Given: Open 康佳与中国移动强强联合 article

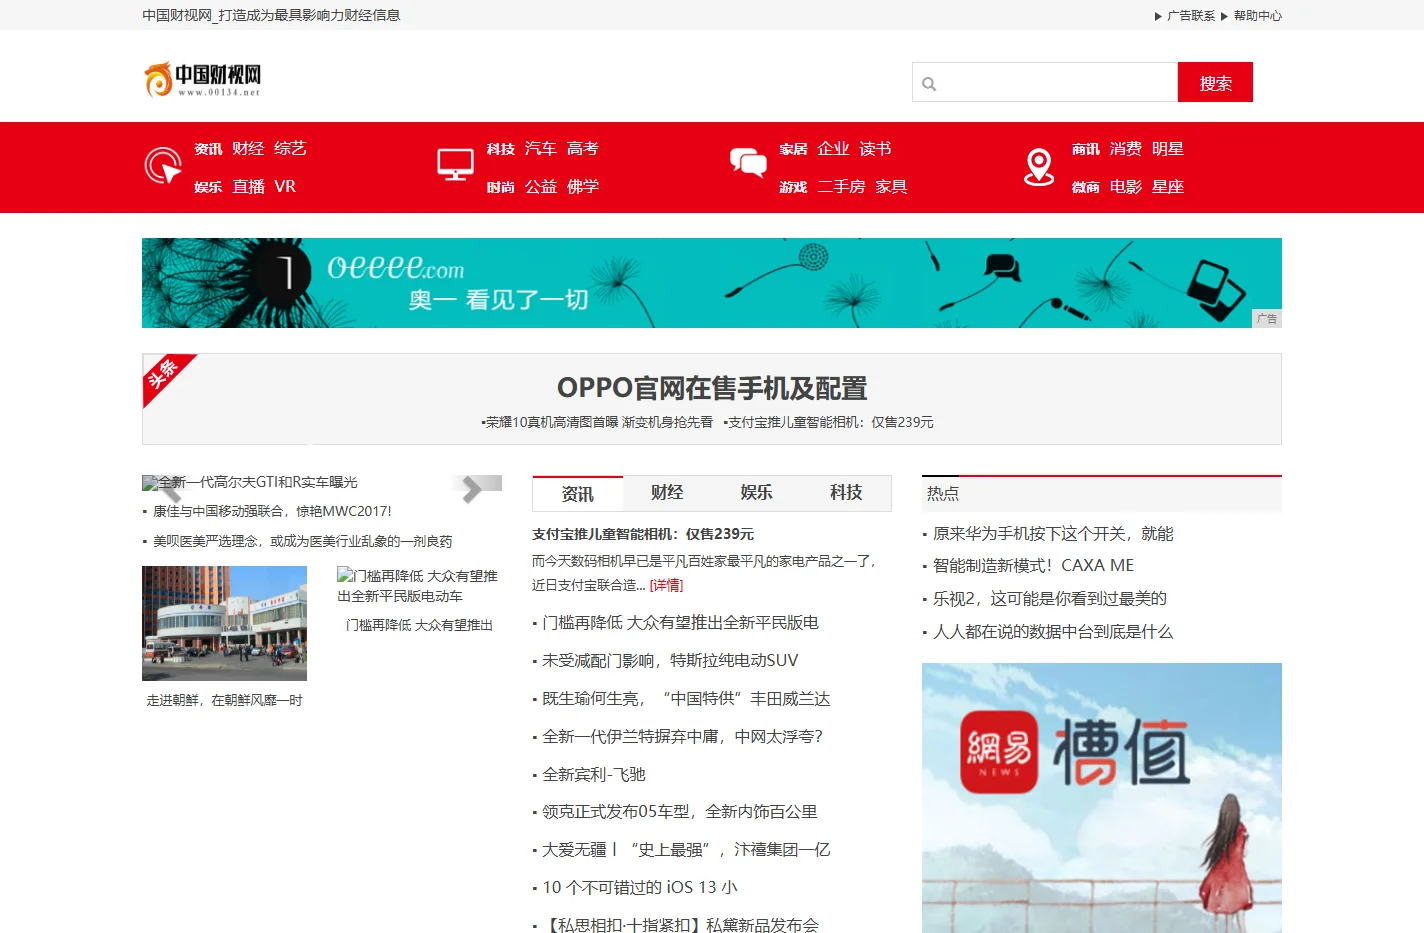Looking at the screenshot, I should pos(272,512).
